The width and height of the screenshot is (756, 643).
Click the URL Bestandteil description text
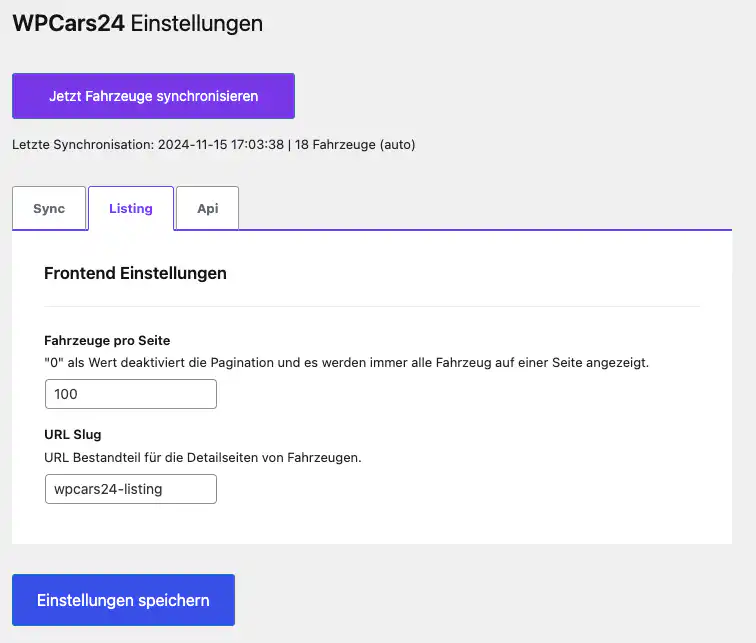(203, 457)
